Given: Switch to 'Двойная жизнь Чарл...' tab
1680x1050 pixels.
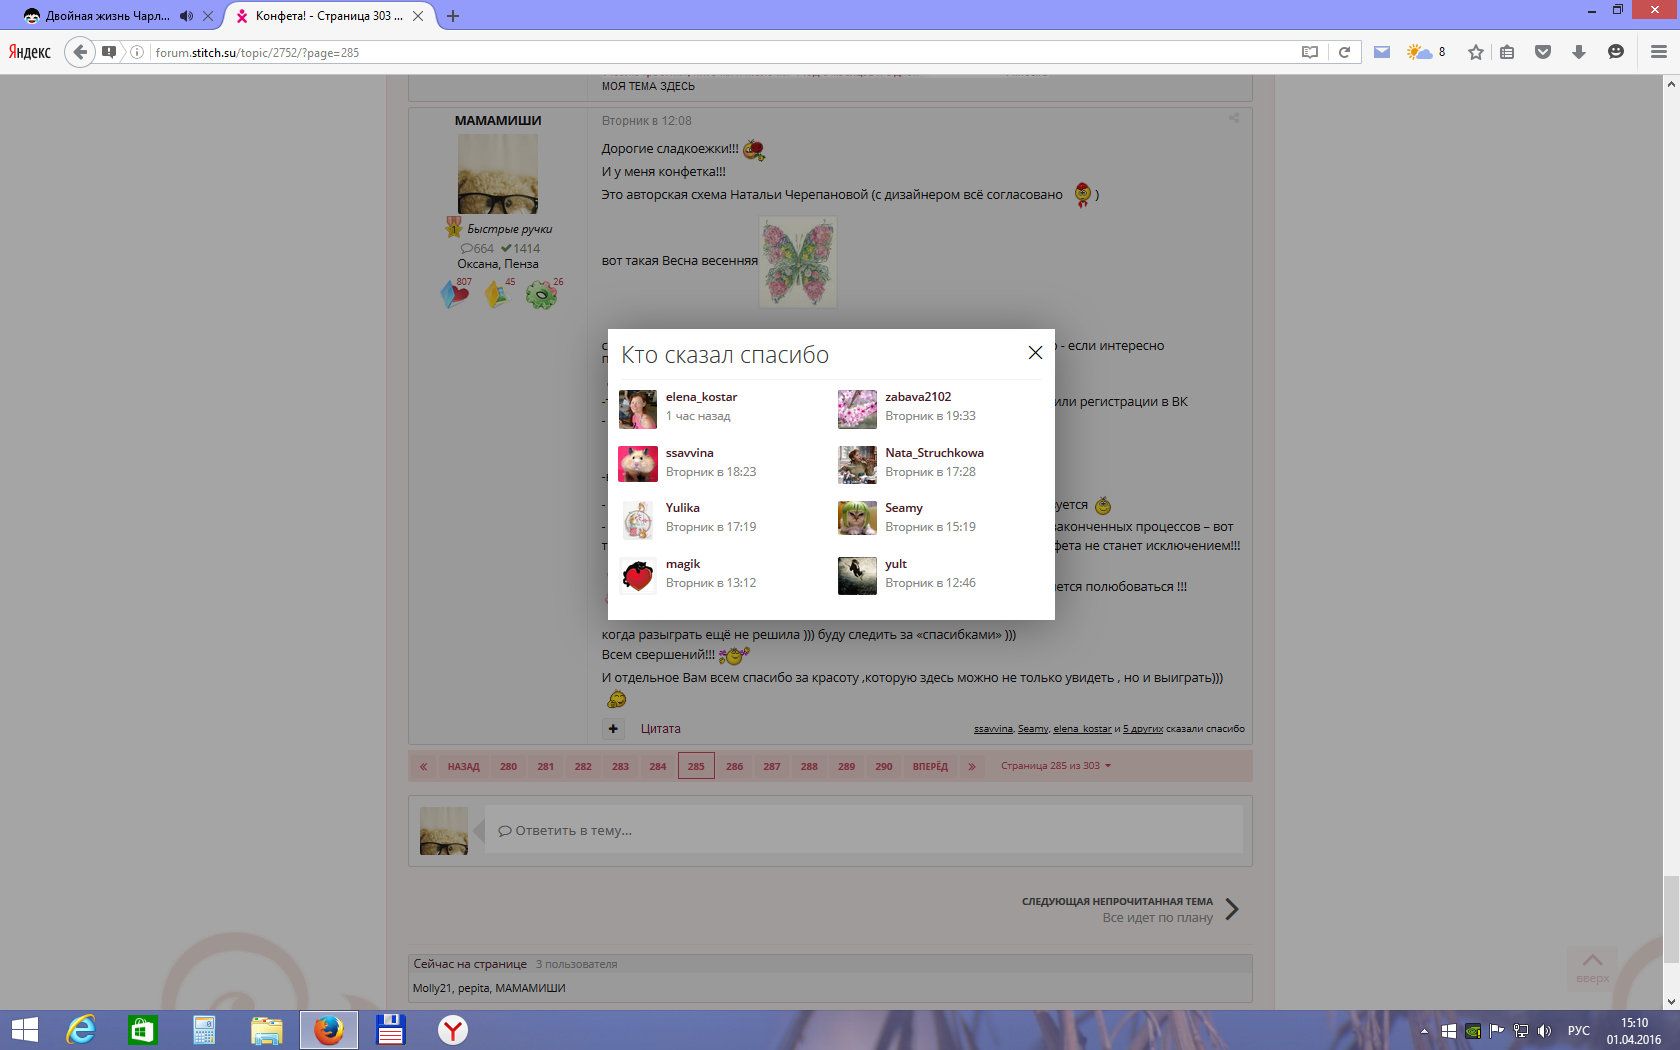Looking at the screenshot, I should 105,16.
